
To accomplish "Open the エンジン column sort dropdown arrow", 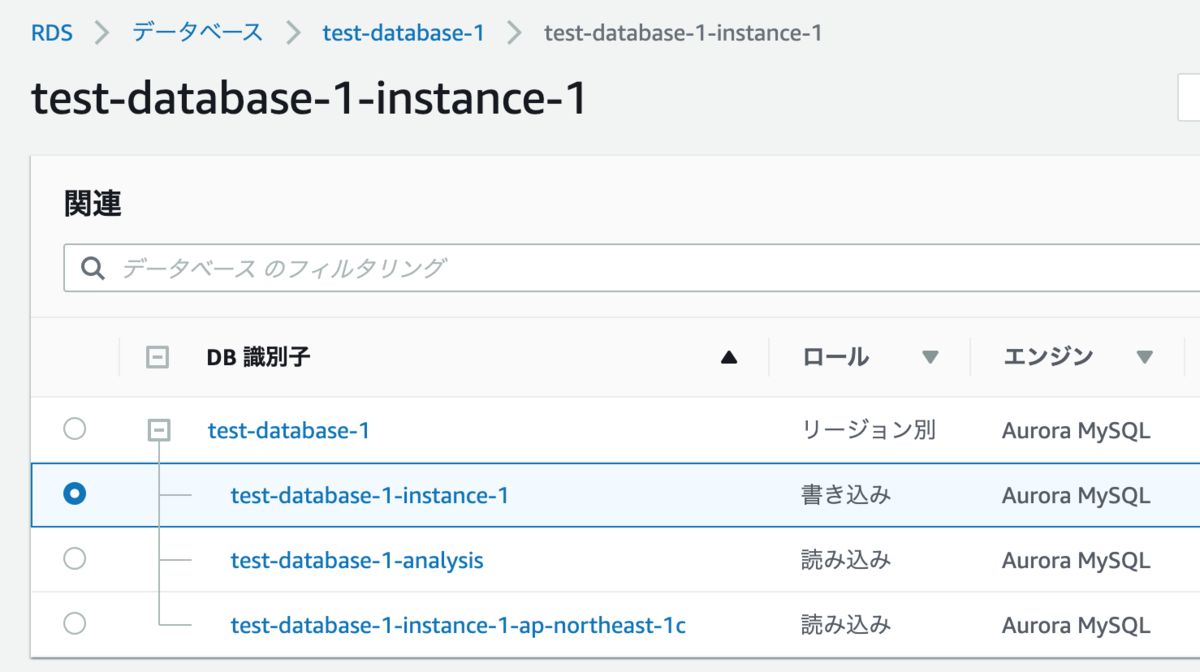I will pos(1145,357).
